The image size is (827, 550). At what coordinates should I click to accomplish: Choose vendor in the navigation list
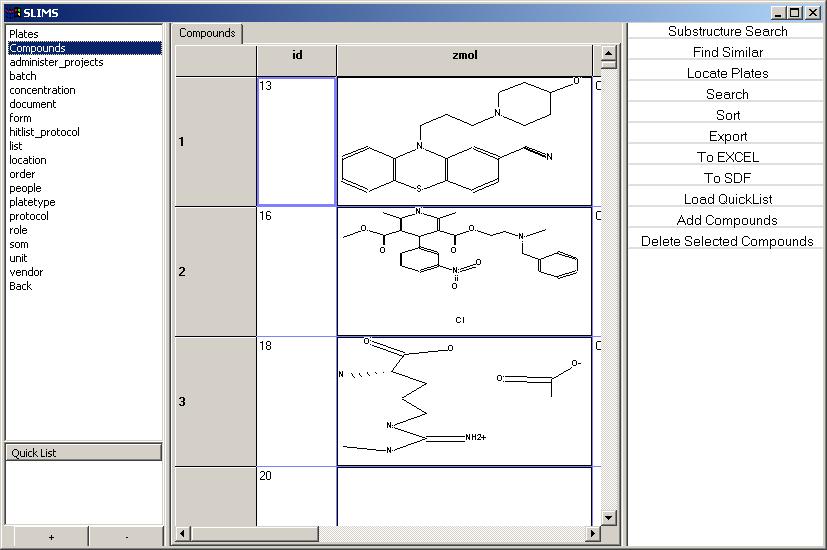point(26,272)
